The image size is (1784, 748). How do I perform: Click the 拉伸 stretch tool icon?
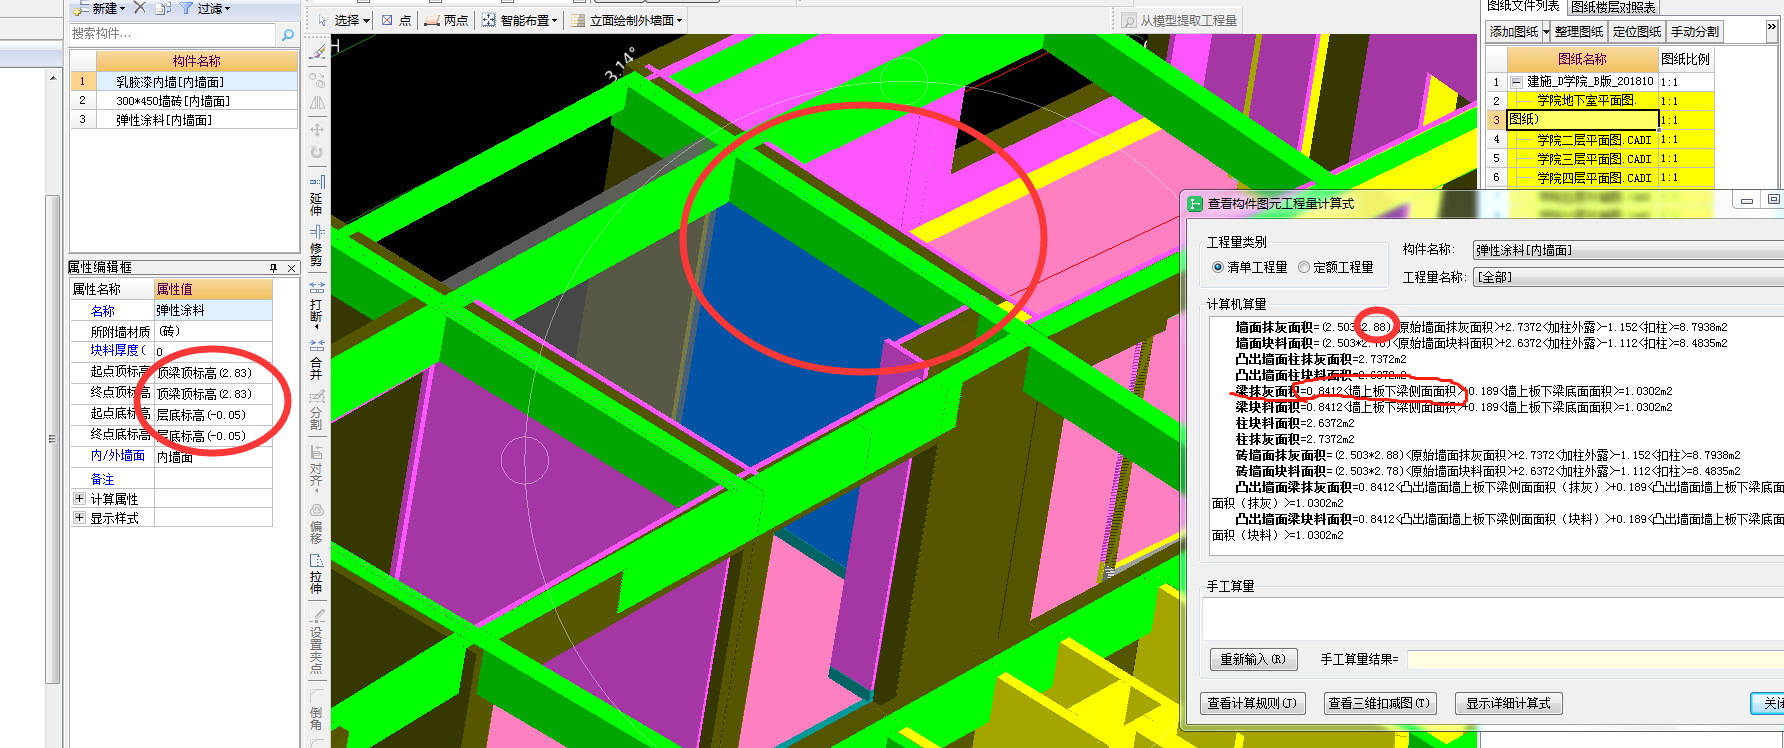pyautogui.click(x=317, y=560)
